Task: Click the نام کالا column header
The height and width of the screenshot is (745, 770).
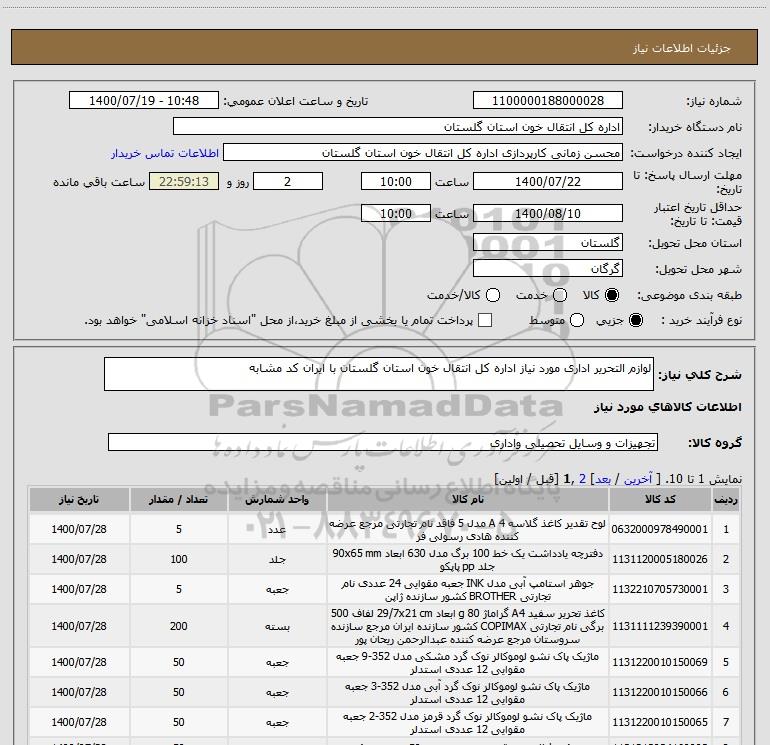Action: [468, 500]
